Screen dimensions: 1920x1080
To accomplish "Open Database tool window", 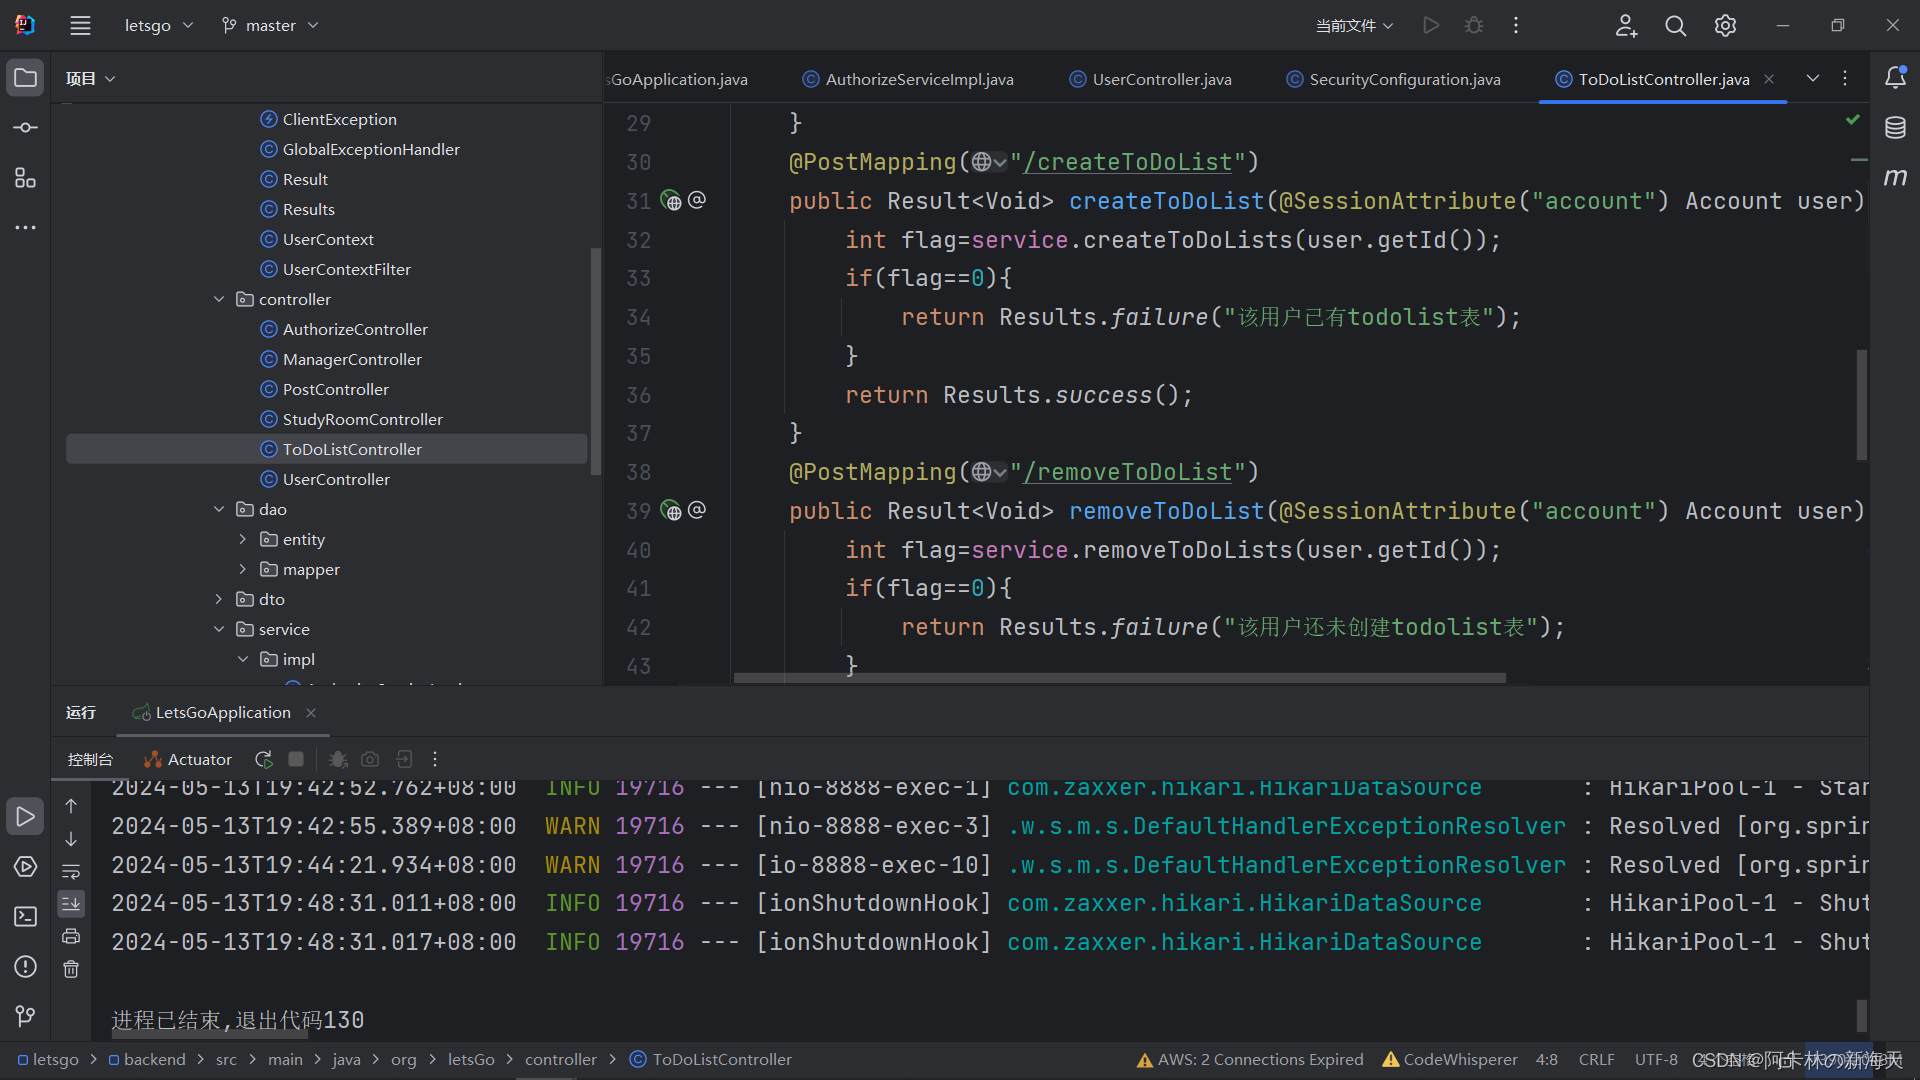I will (1895, 128).
